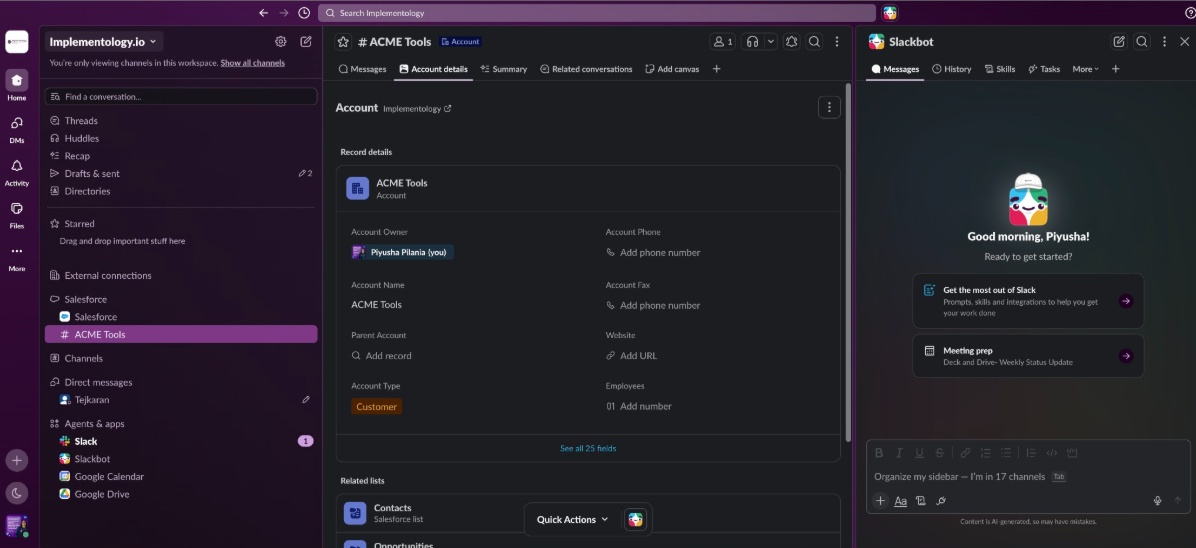Insert a link in Slackbot composer
The image size is (1196, 548).
(x=965, y=453)
